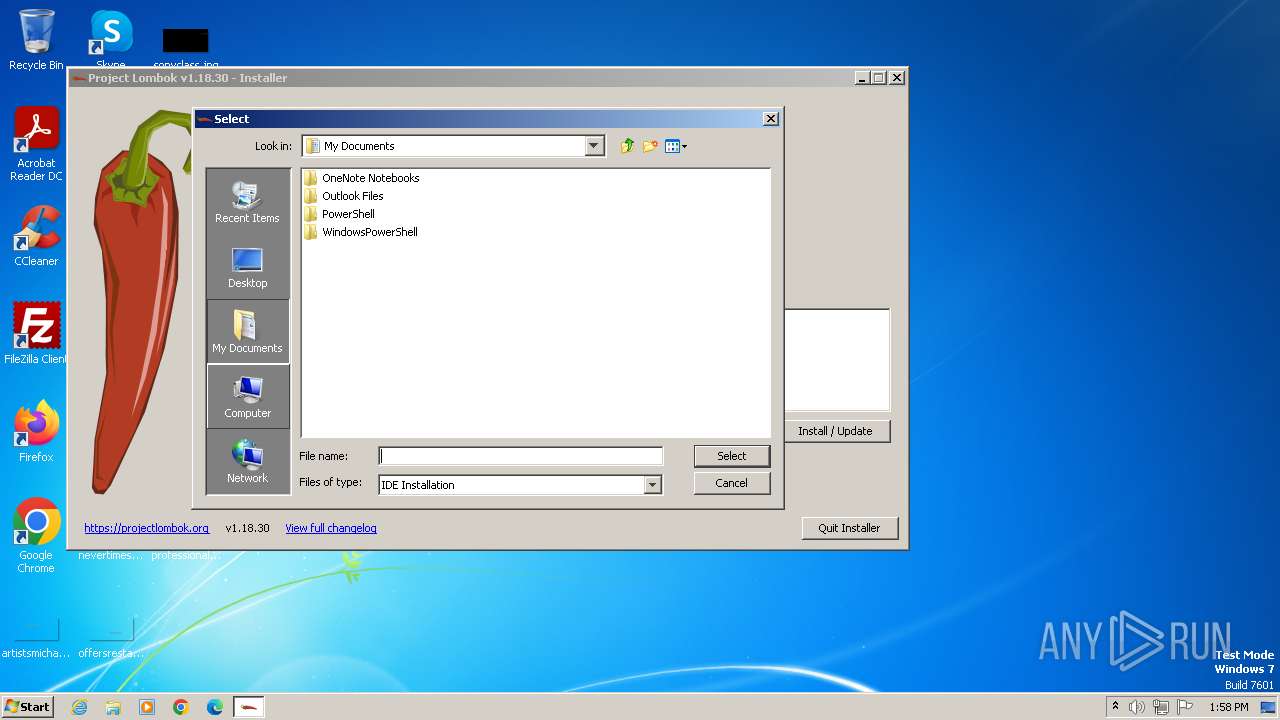Open the projectlombok.org link
Viewport: 1280px width, 720px height.
click(146, 528)
